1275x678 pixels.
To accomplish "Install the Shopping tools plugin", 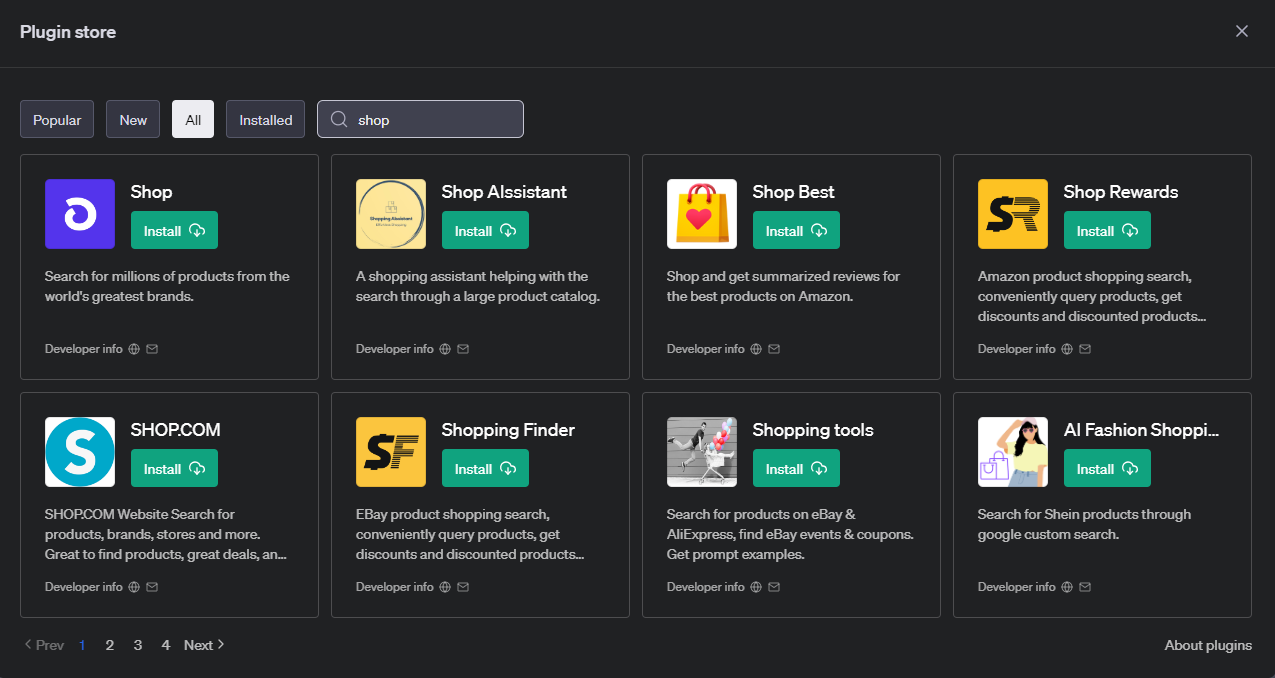I will click(x=796, y=469).
